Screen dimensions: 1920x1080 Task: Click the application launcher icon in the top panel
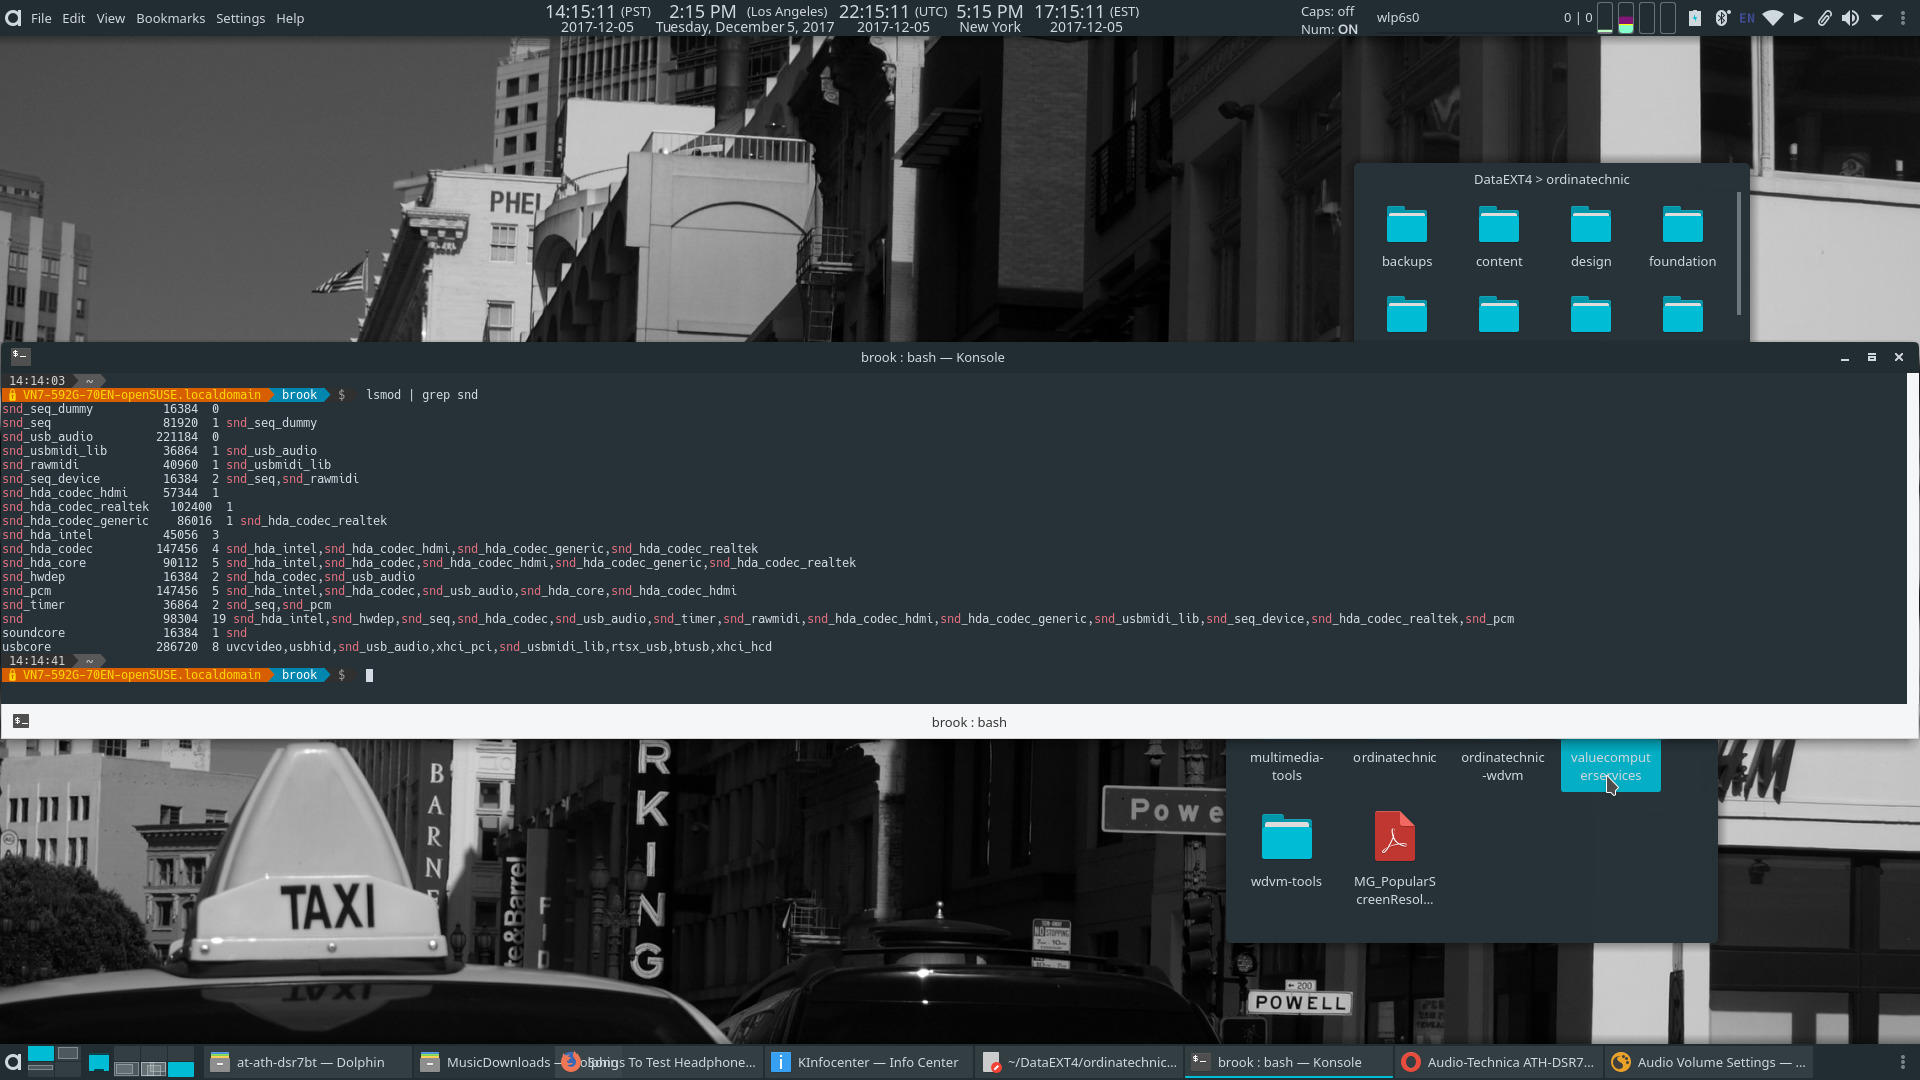tap(12, 18)
